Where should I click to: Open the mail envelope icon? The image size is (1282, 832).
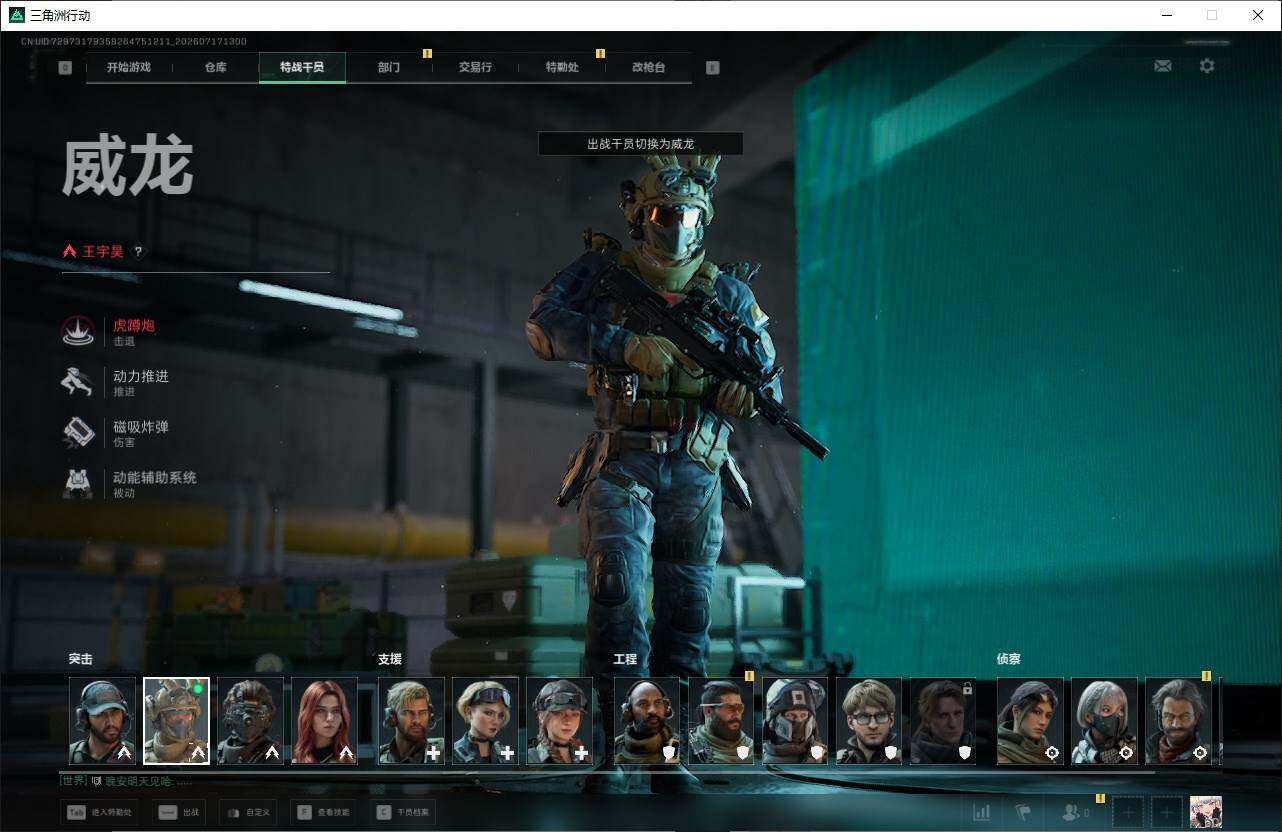[1162, 66]
